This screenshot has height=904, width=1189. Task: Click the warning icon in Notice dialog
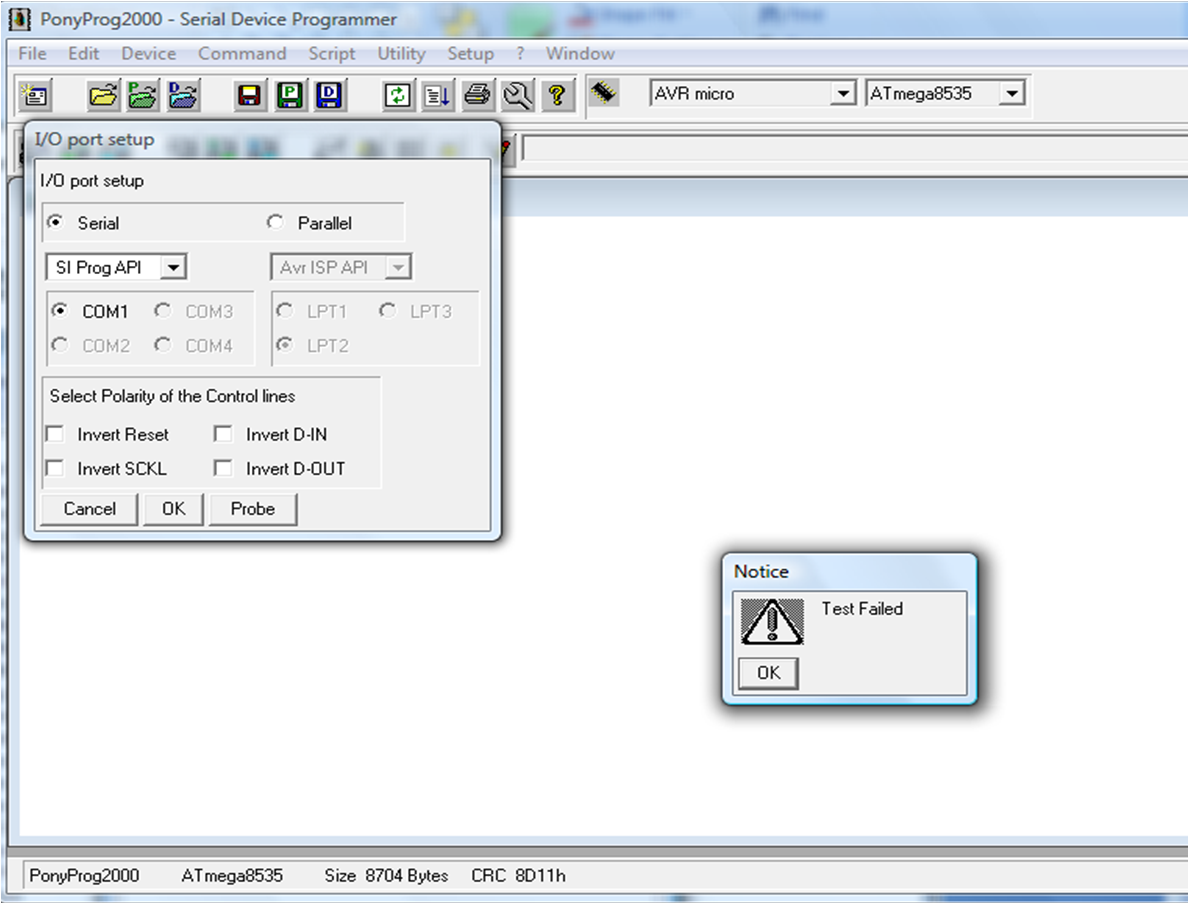[x=772, y=622]
